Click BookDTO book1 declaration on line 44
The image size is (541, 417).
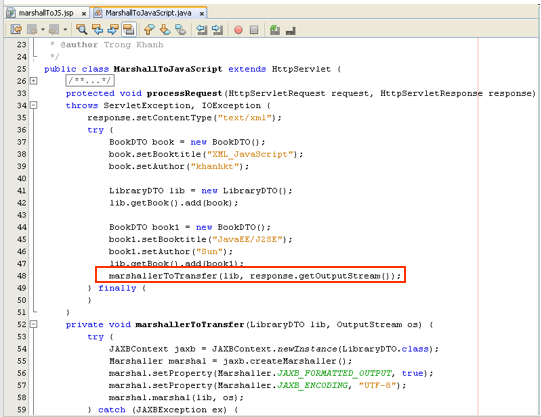(x=189, y=227)
